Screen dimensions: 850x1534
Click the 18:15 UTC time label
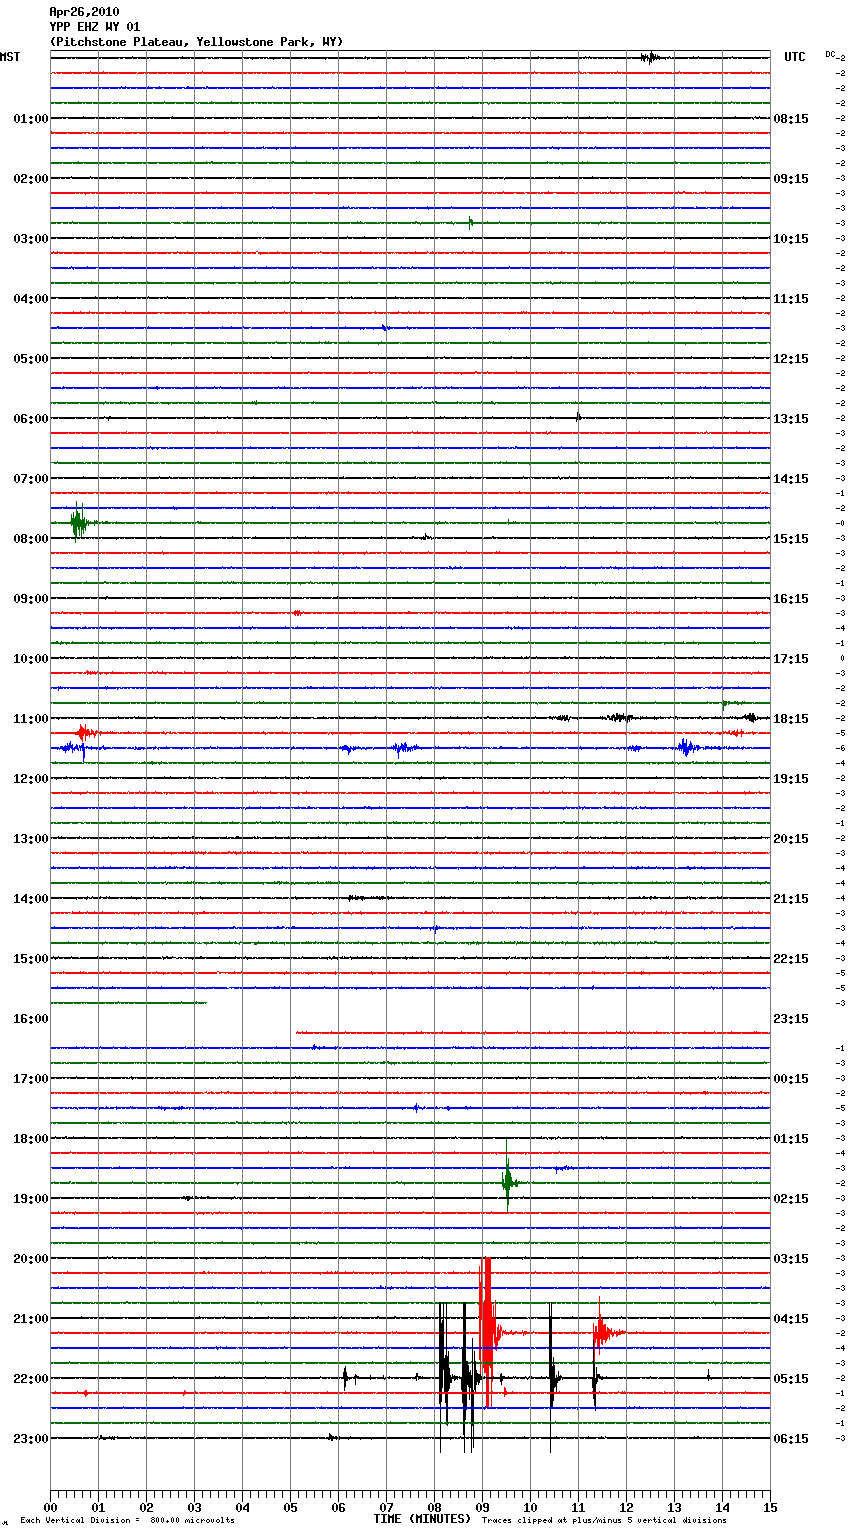[x=791, y=719]
